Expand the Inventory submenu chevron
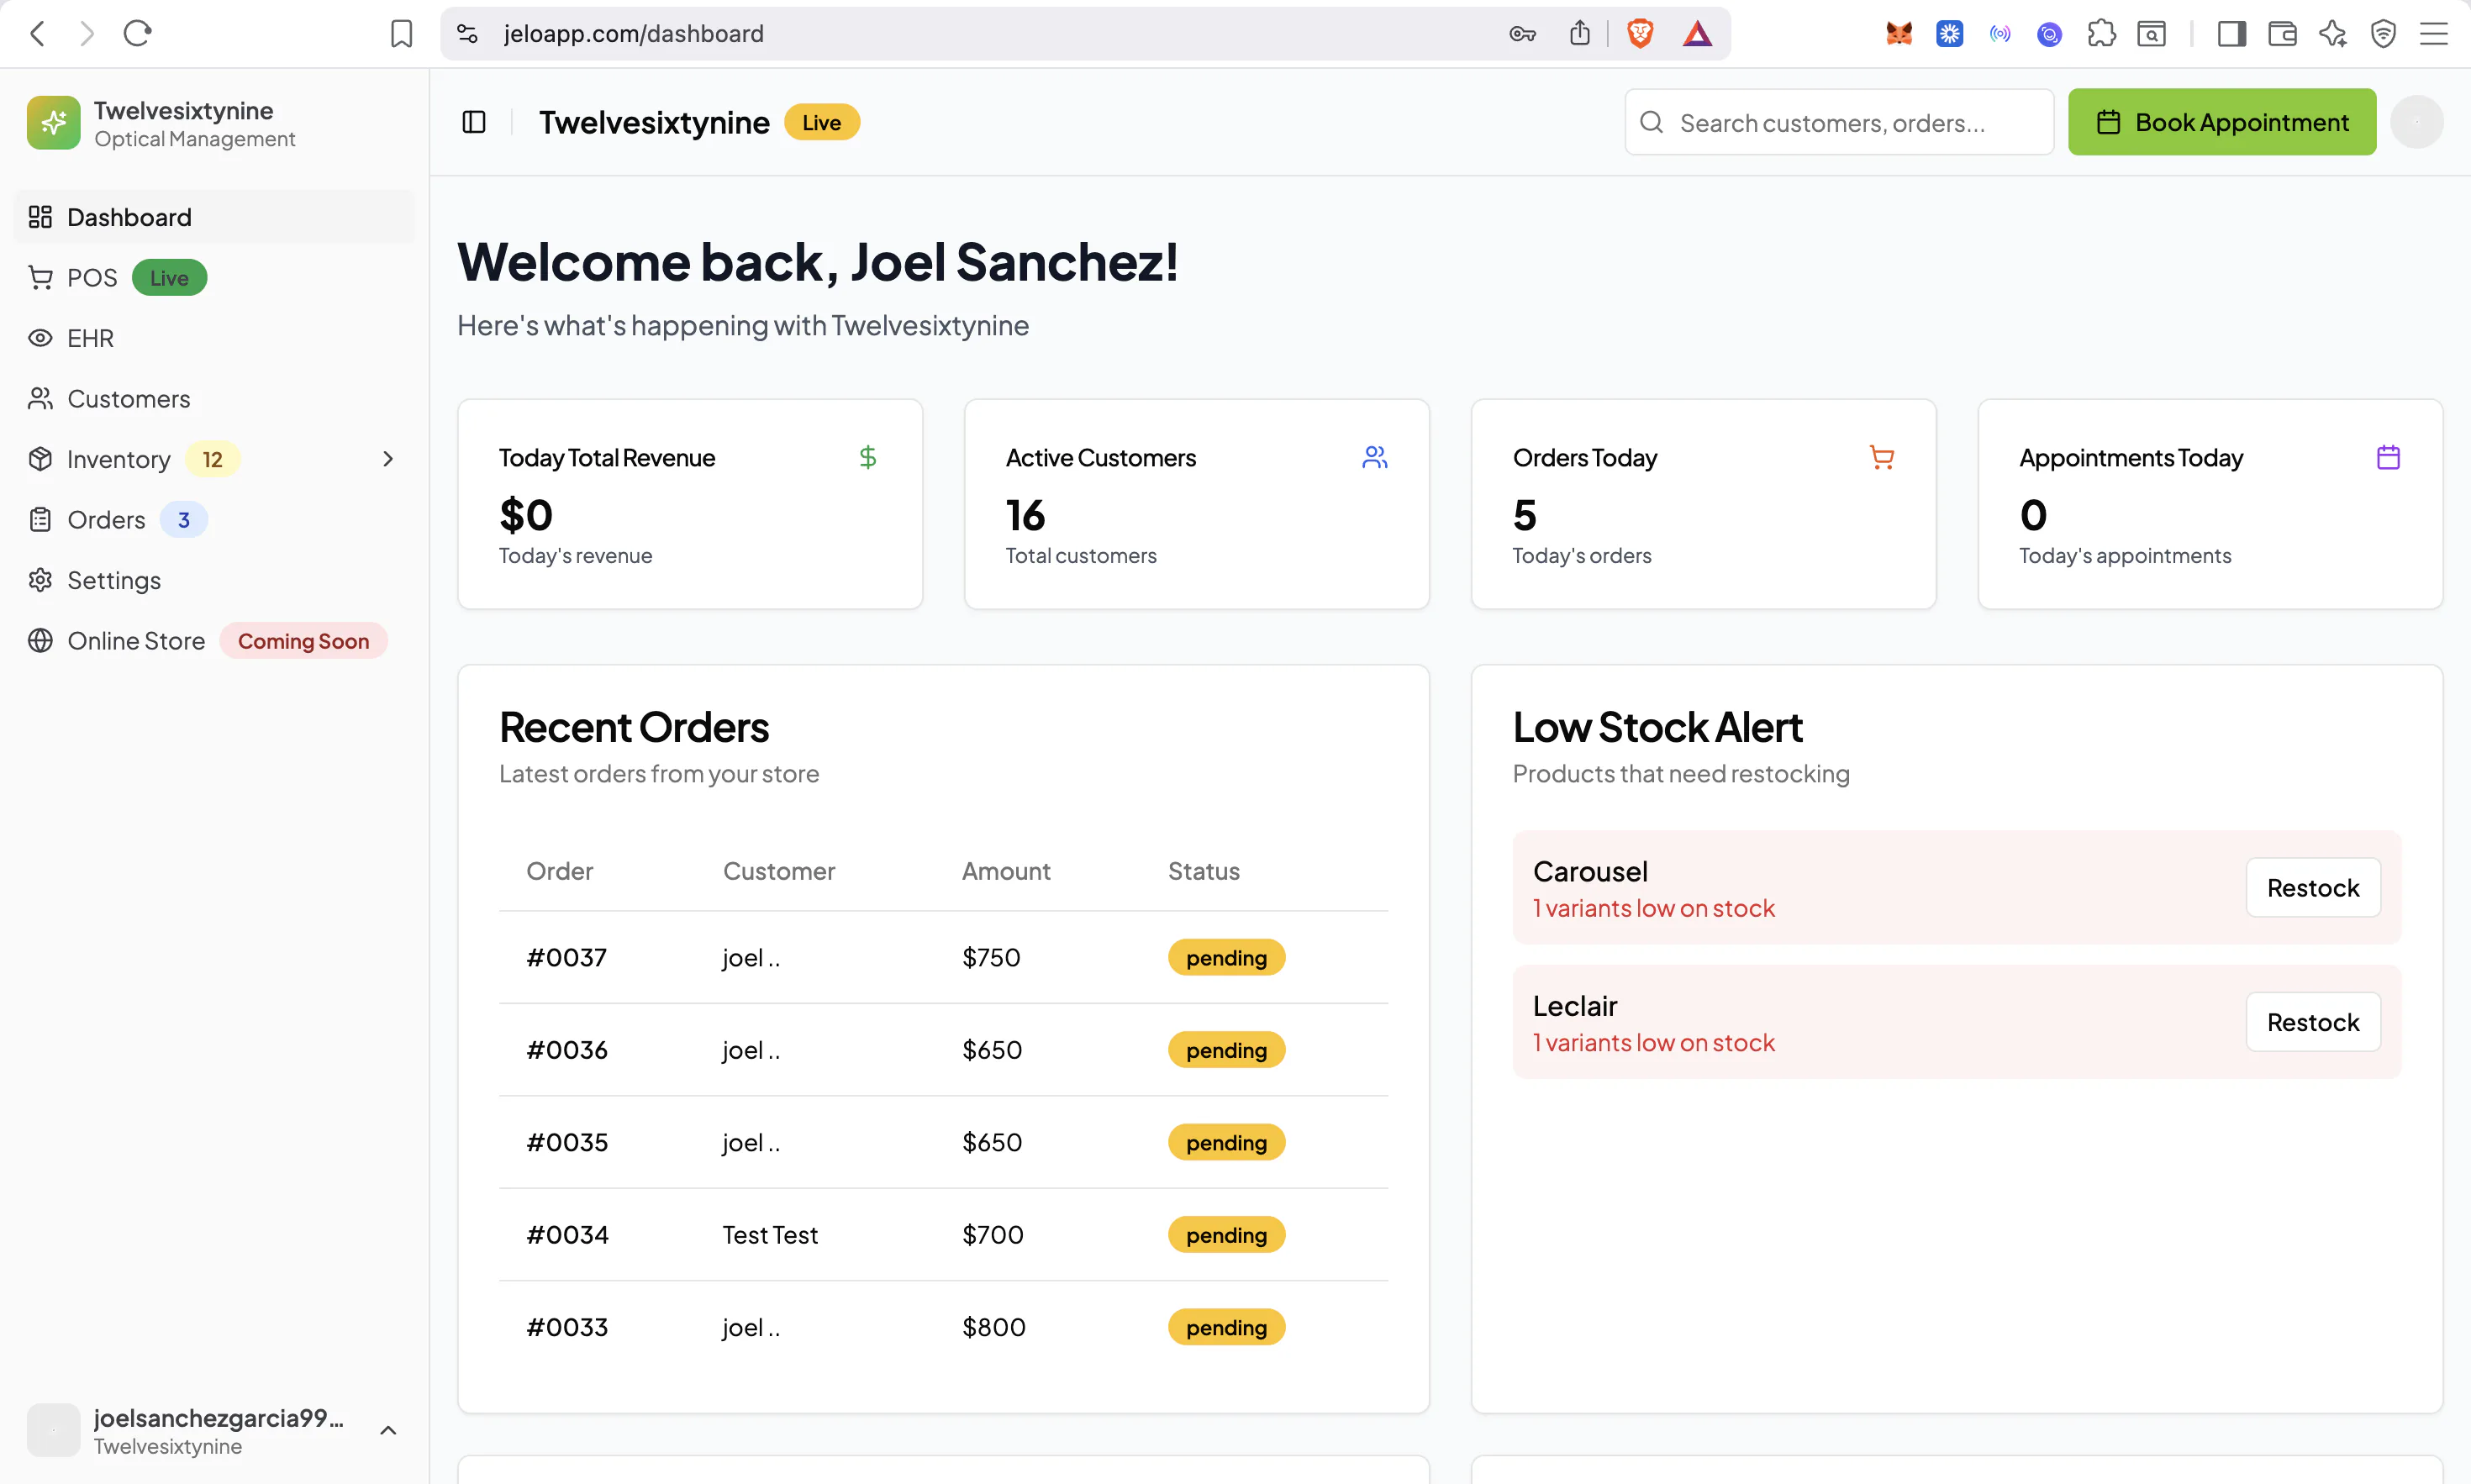The width and height of the screenshot is (2471, 1484). pyautogui.click(x=388, y=459)
